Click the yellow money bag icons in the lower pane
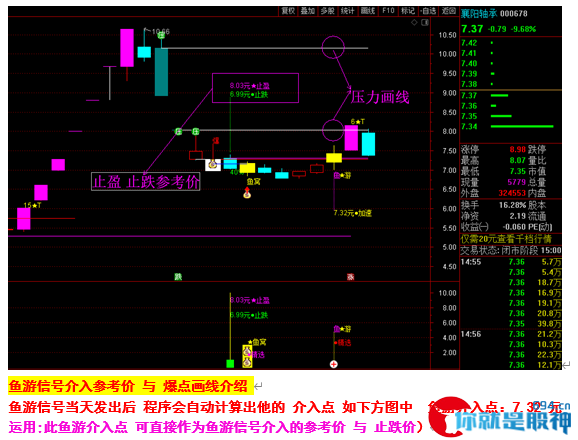The image size is (578, 440). click(x=247, y=356)
